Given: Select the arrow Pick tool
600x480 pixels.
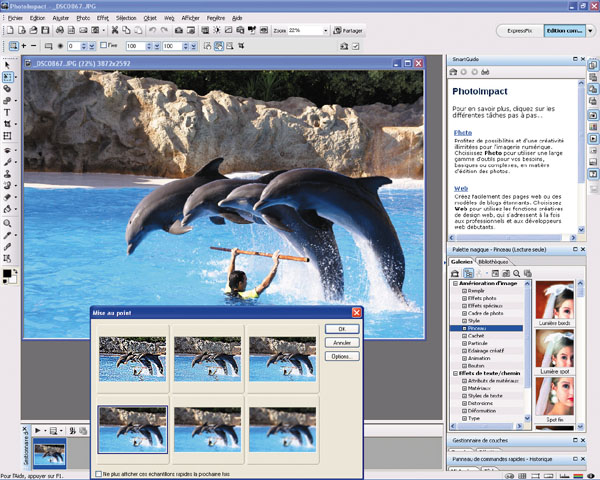Looking at the screenshot, I should point(8,64).
